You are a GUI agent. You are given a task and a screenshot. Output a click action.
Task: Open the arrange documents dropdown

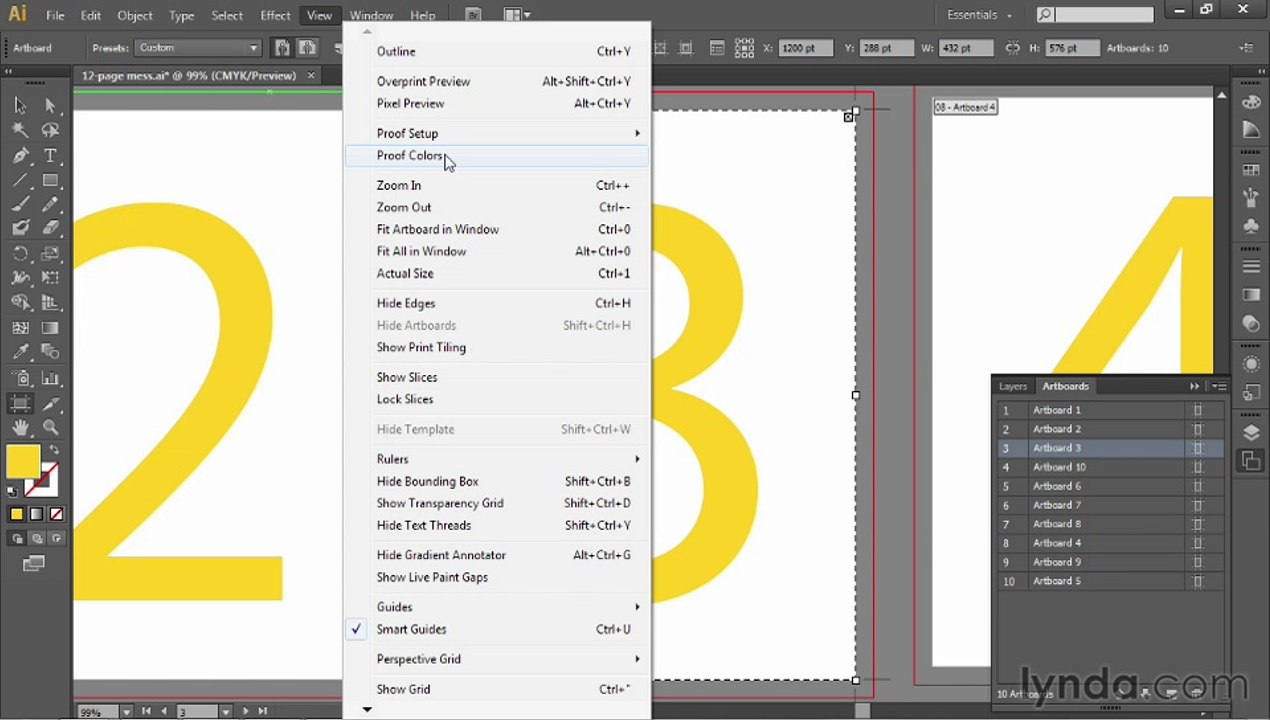(x=517, y=15)
